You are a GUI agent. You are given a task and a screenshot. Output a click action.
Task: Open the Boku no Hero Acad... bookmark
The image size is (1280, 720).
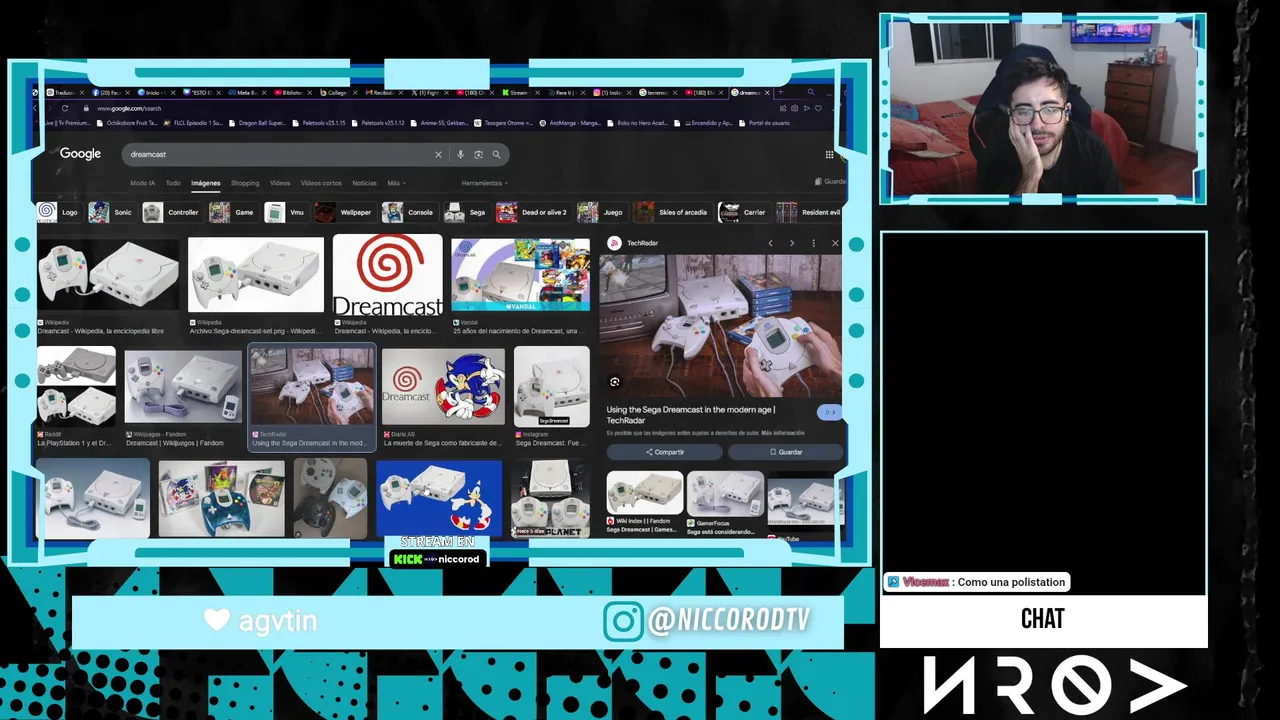[638, 123]
